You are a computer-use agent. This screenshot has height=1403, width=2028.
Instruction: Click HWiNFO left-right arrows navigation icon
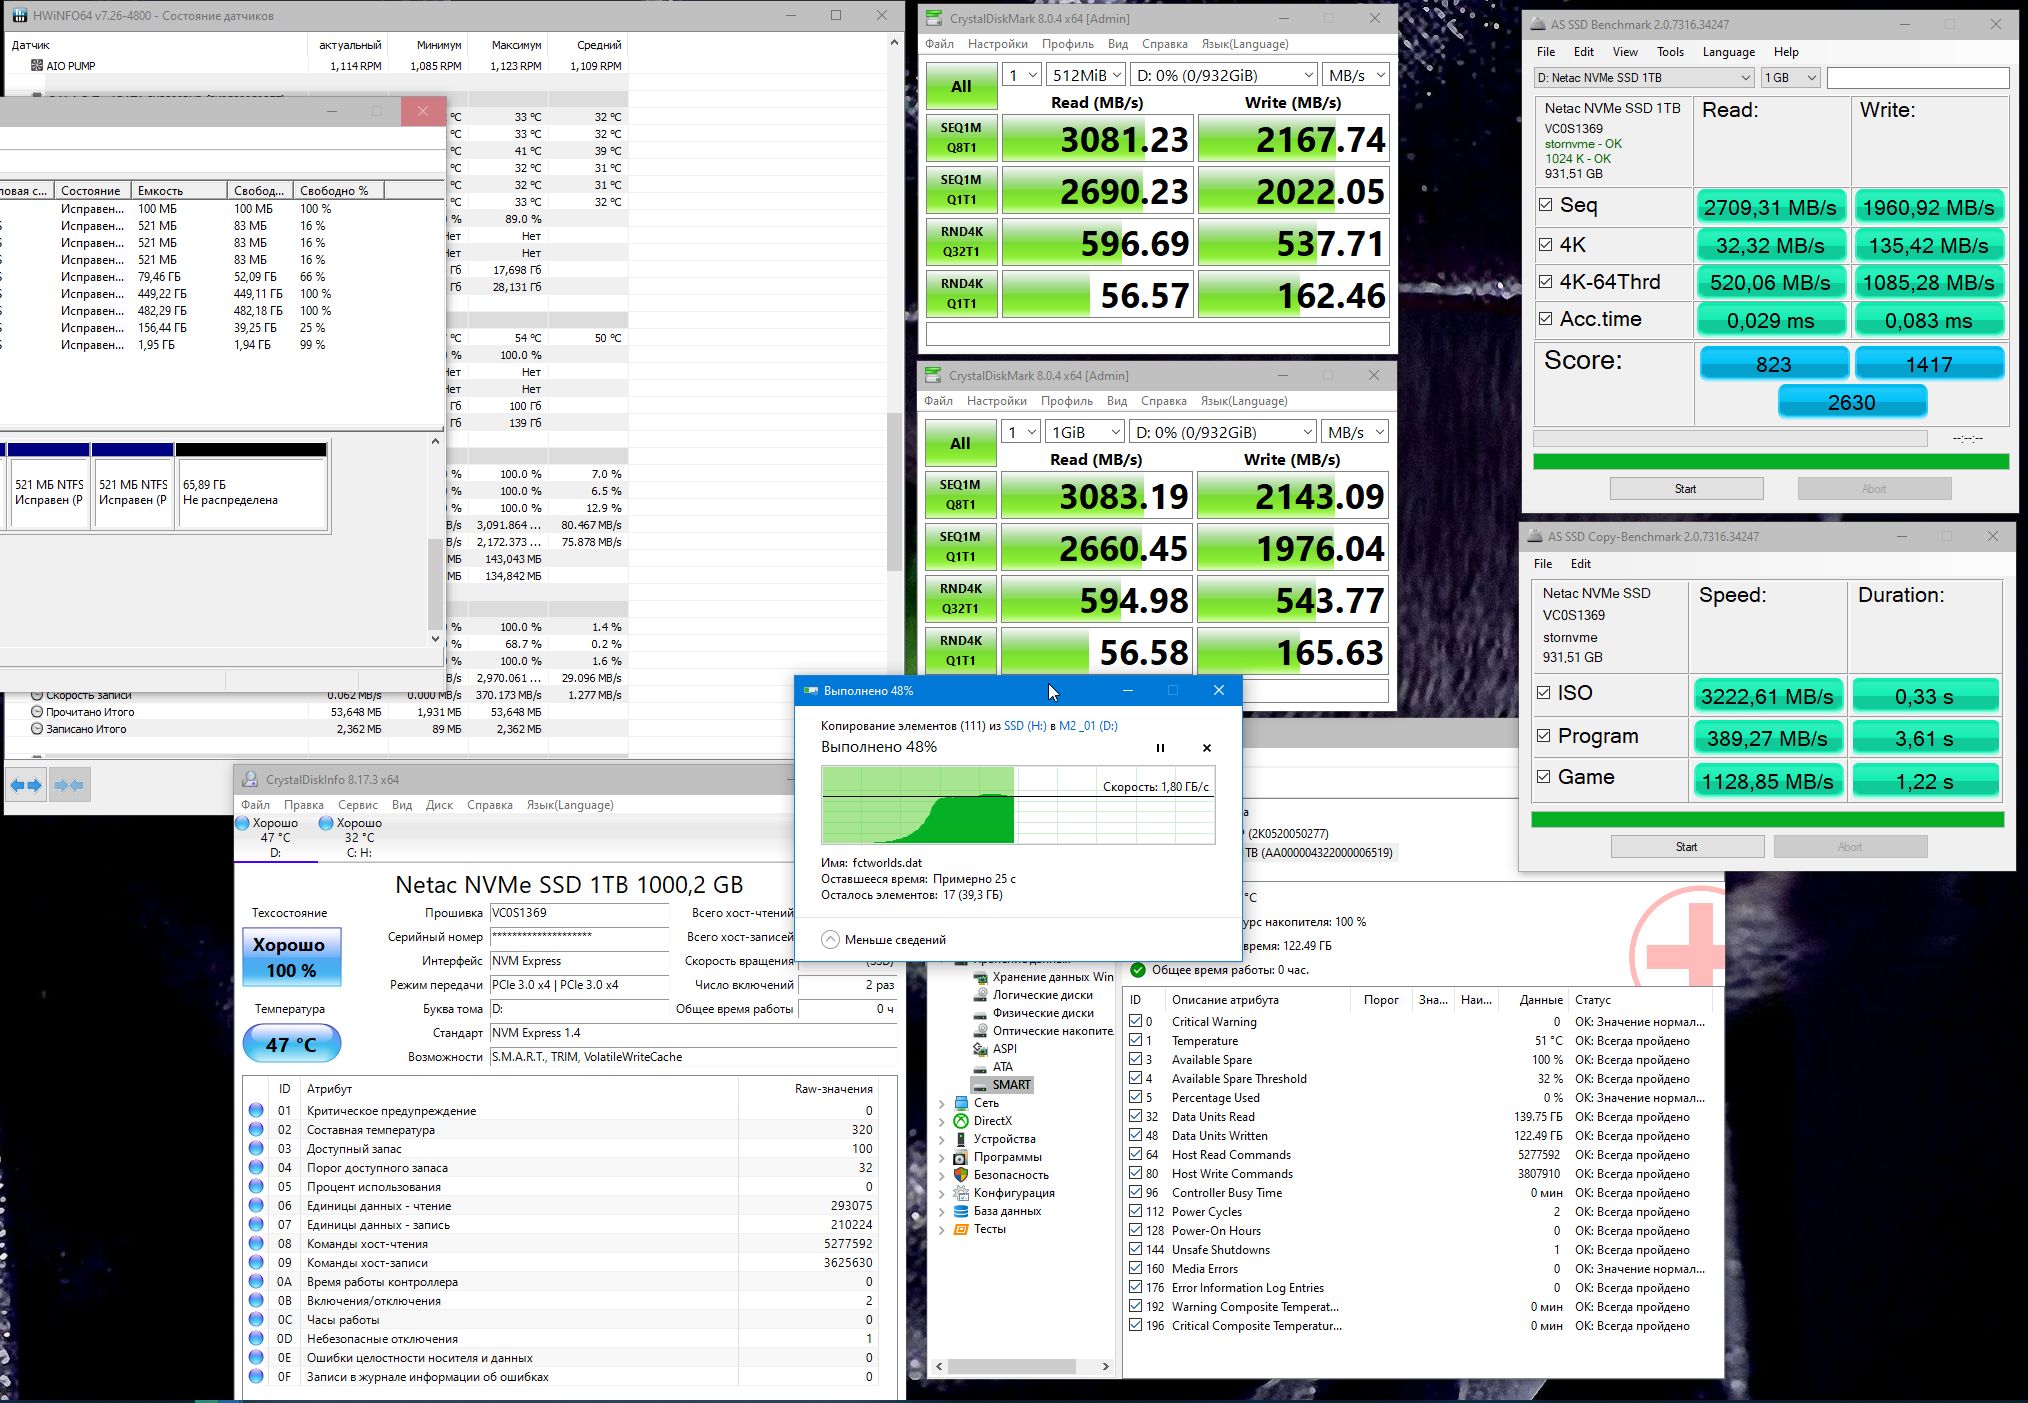[x=27, y=785]
